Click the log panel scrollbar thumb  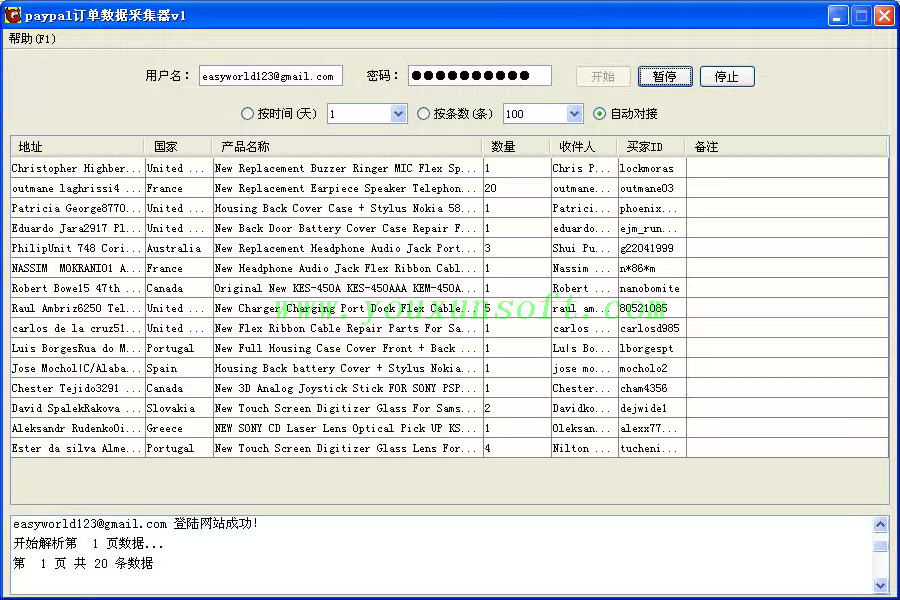[x=880, y=545]
